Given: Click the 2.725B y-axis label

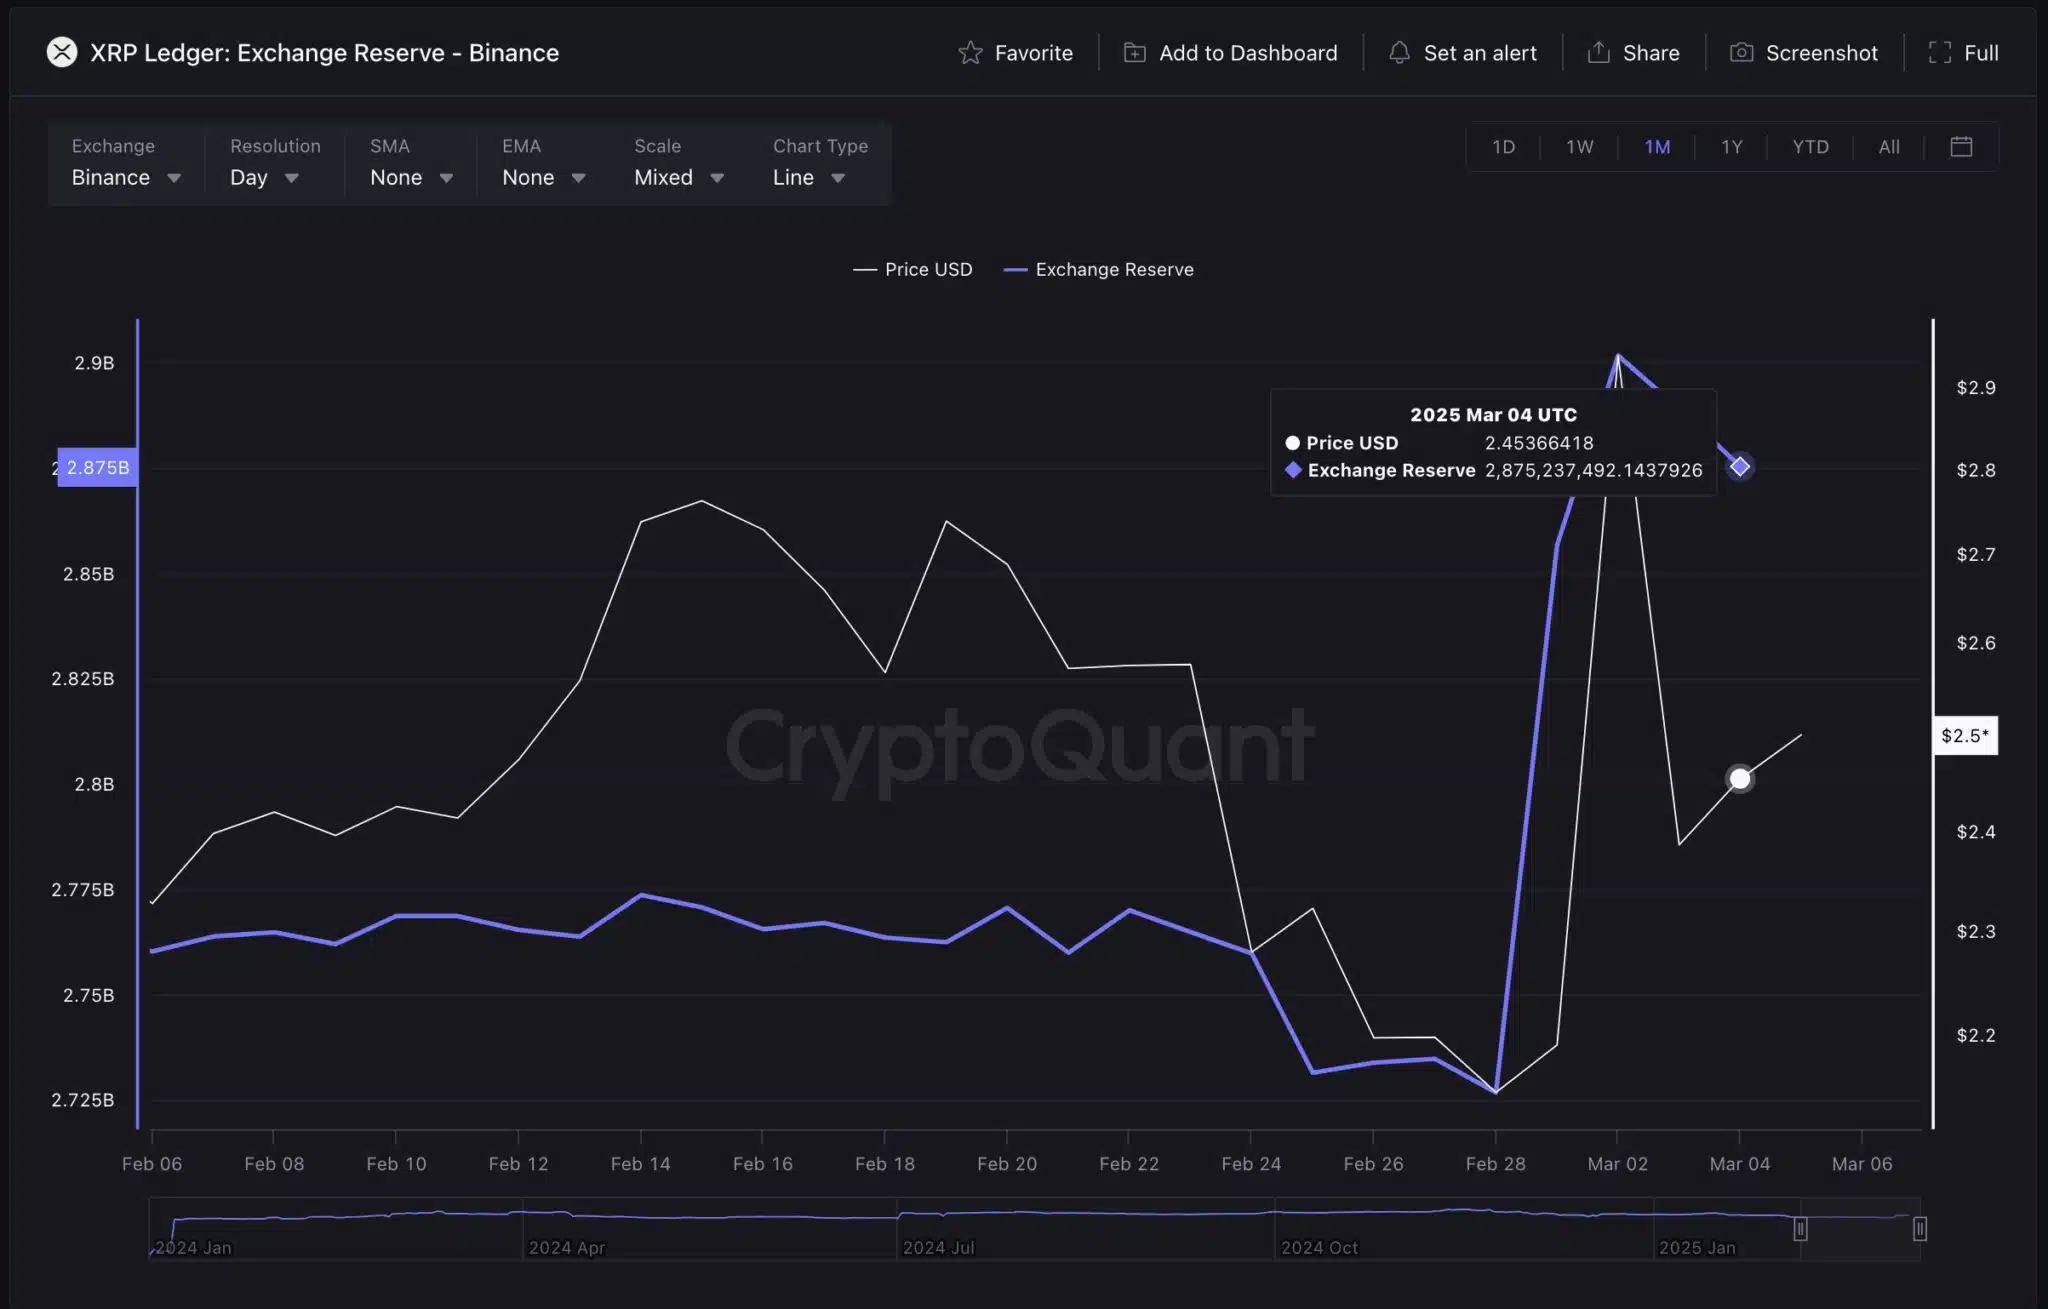Looking at the screenshot, I should [x=83, y=1099].
